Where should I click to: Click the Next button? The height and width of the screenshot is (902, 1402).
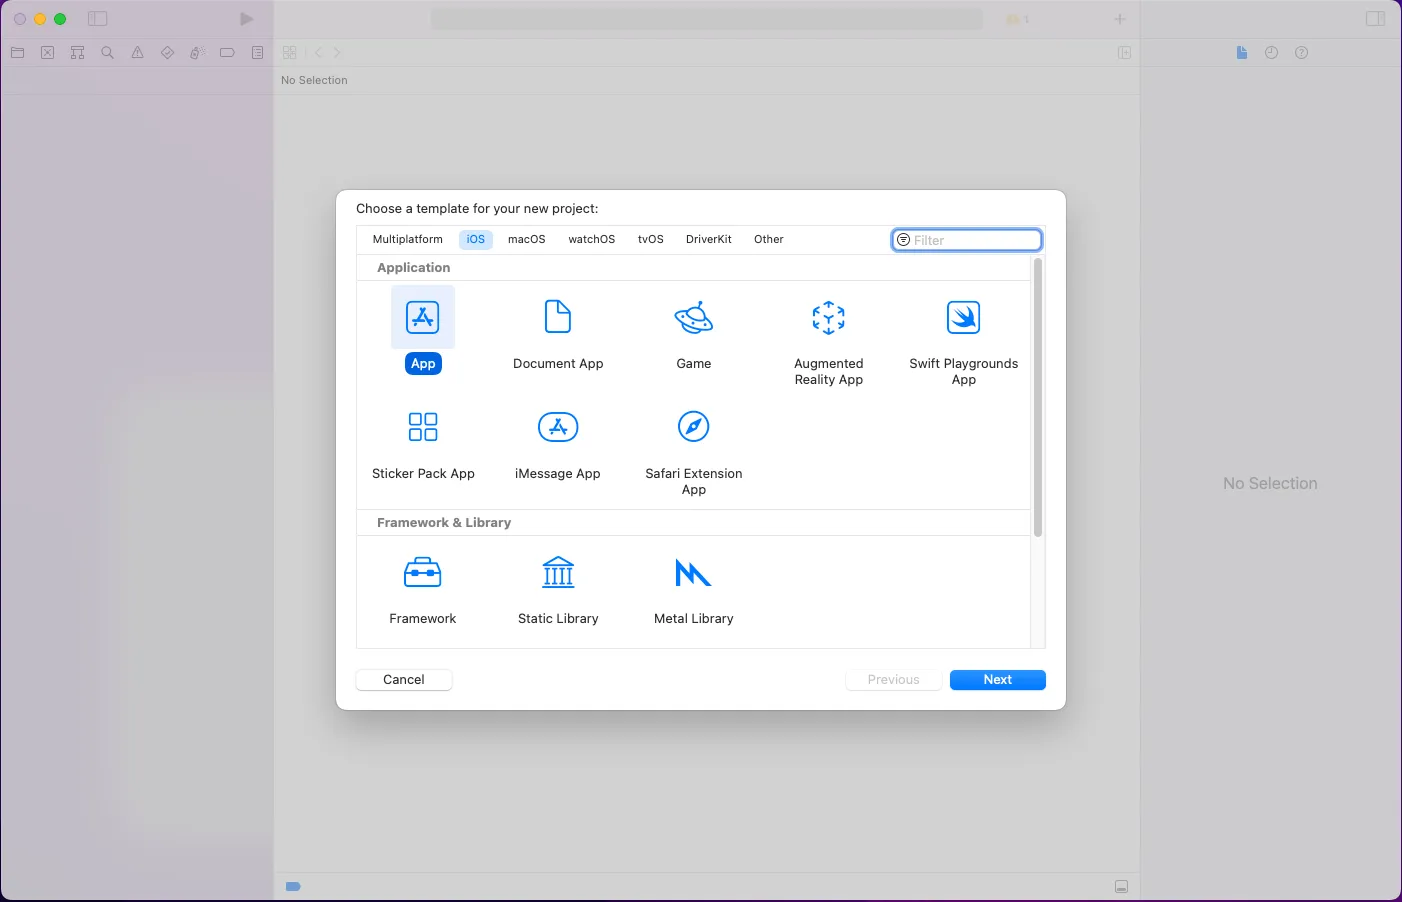[x=998, y=680]
